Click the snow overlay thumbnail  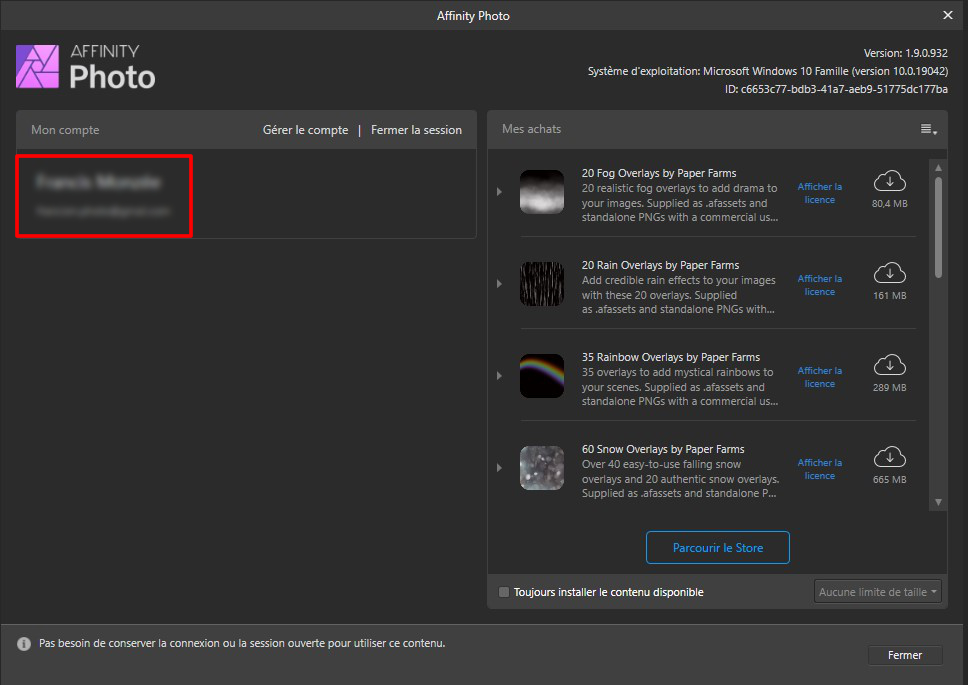tap(542, 468)
